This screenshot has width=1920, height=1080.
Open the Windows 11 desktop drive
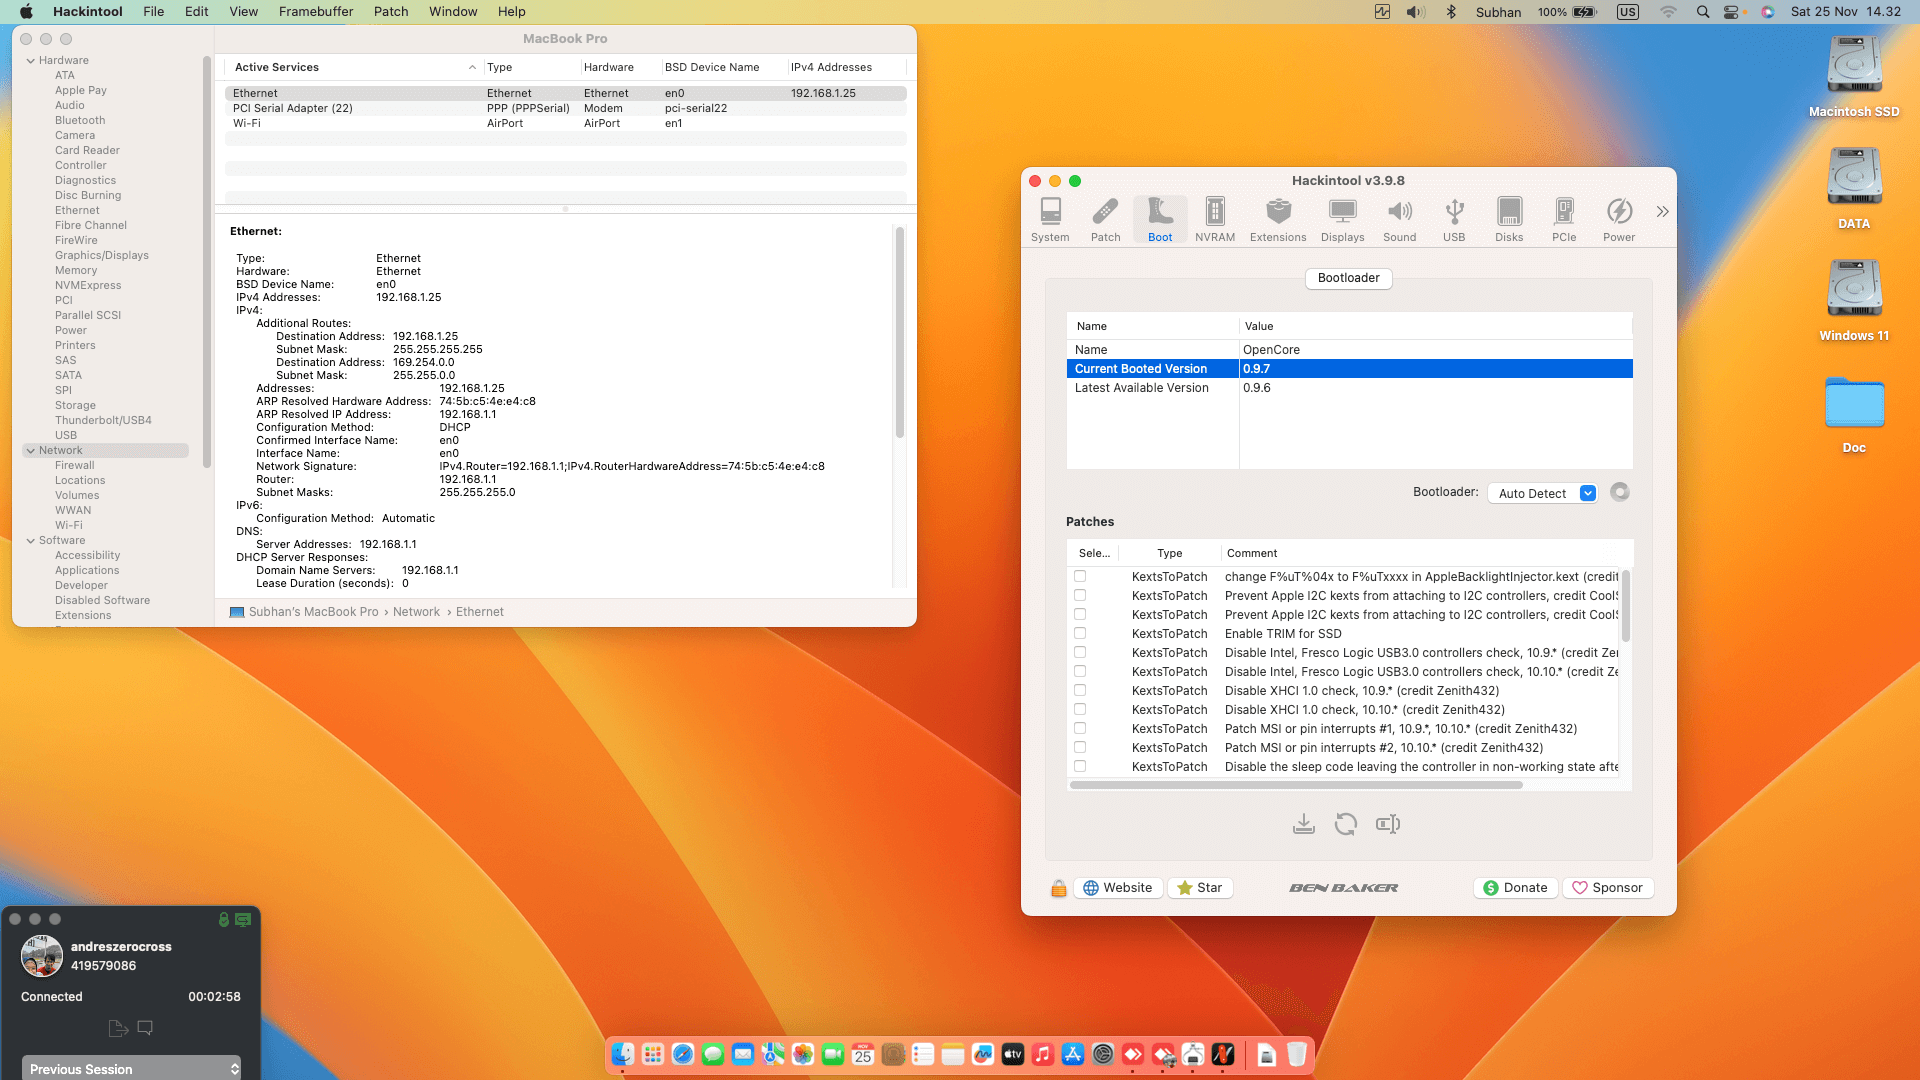tap(1854, 301)
